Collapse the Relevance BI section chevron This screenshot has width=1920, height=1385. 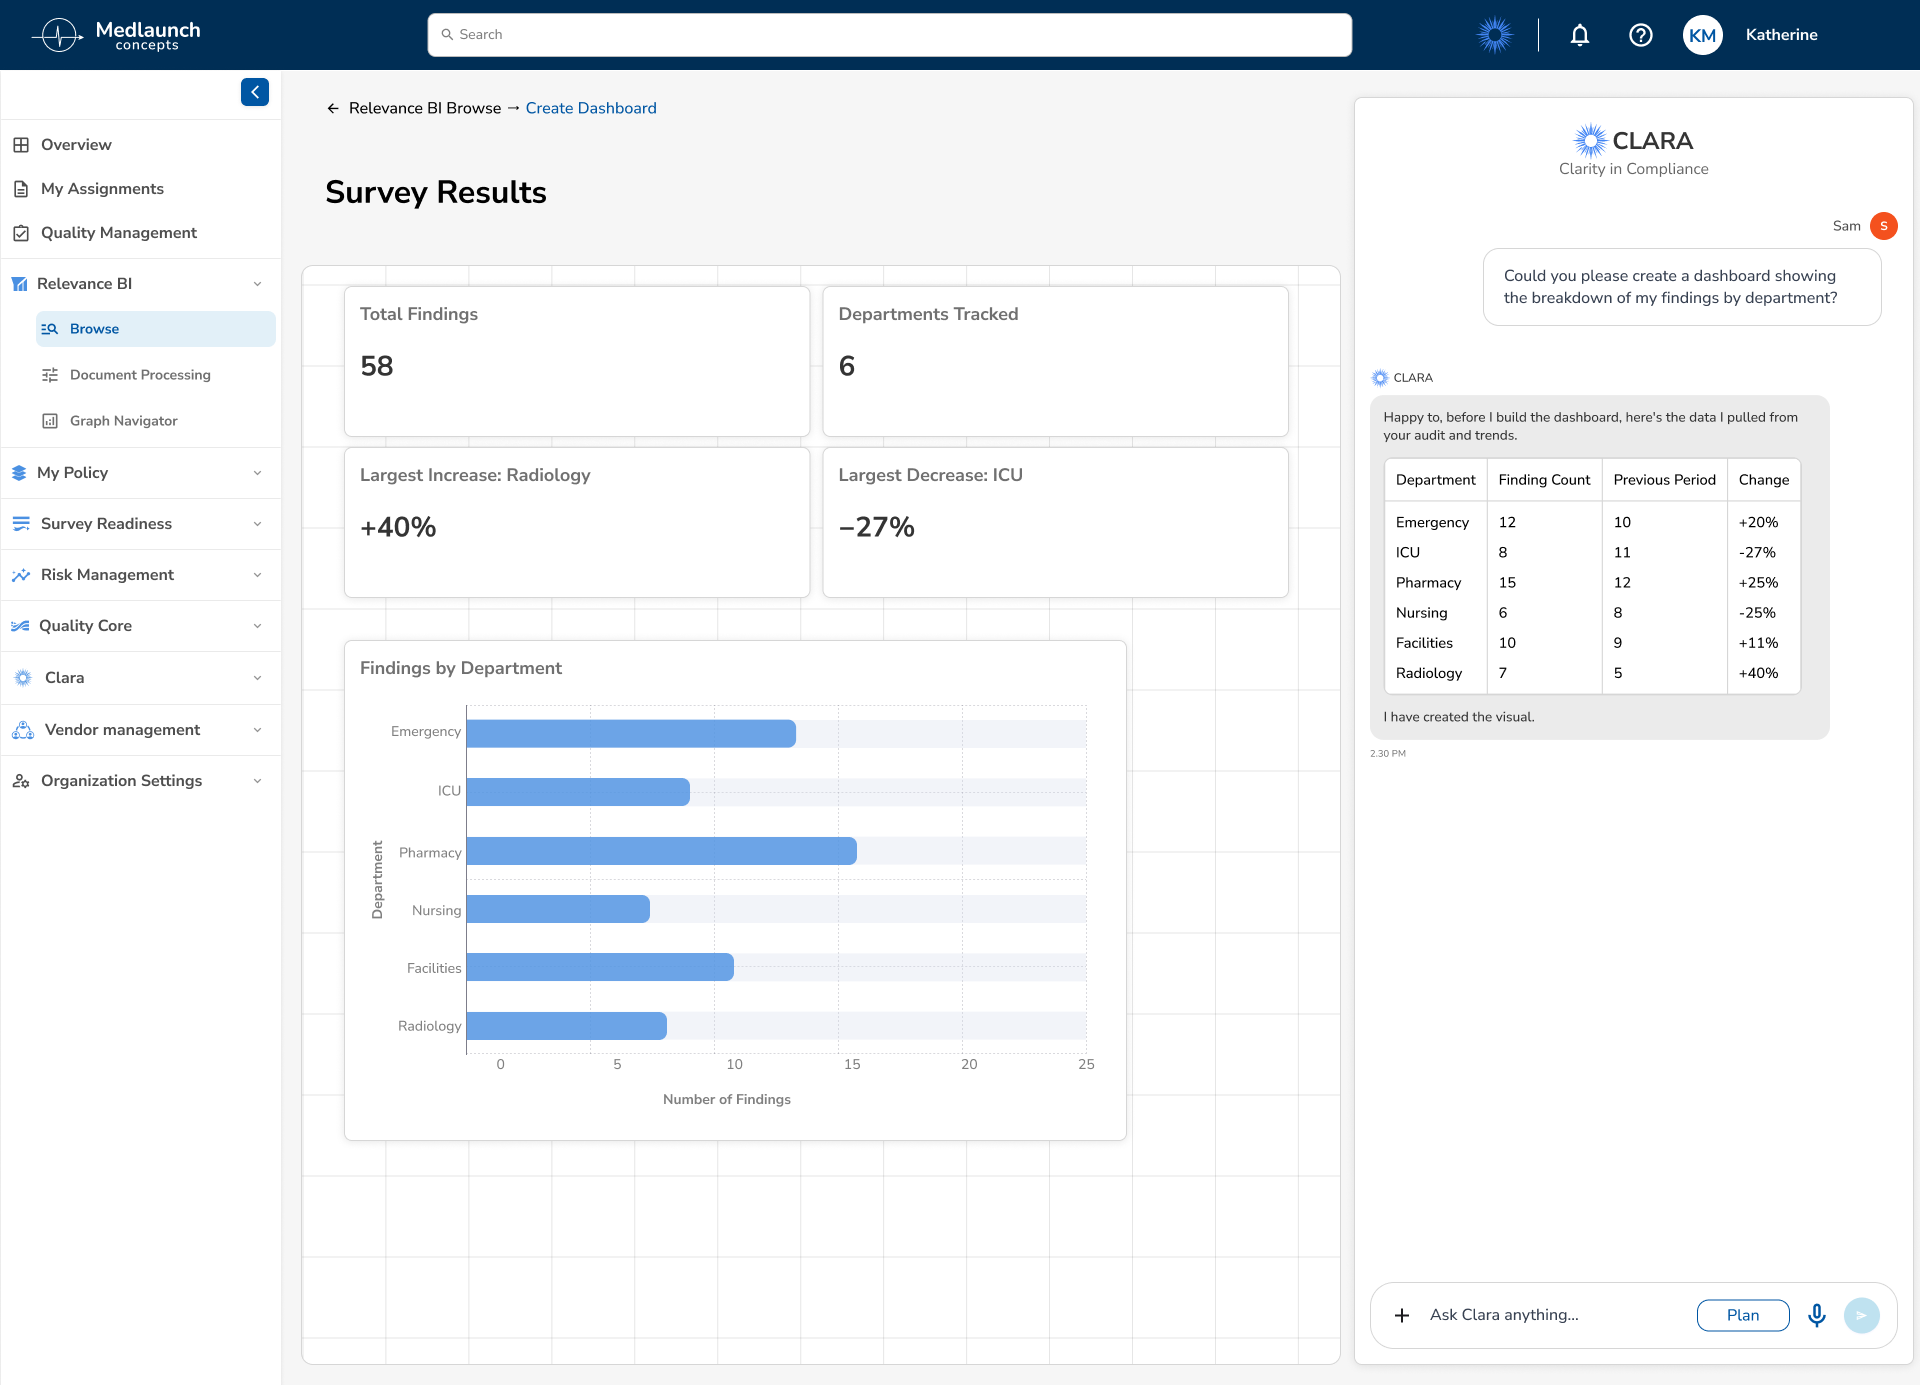tap(258, 284)
